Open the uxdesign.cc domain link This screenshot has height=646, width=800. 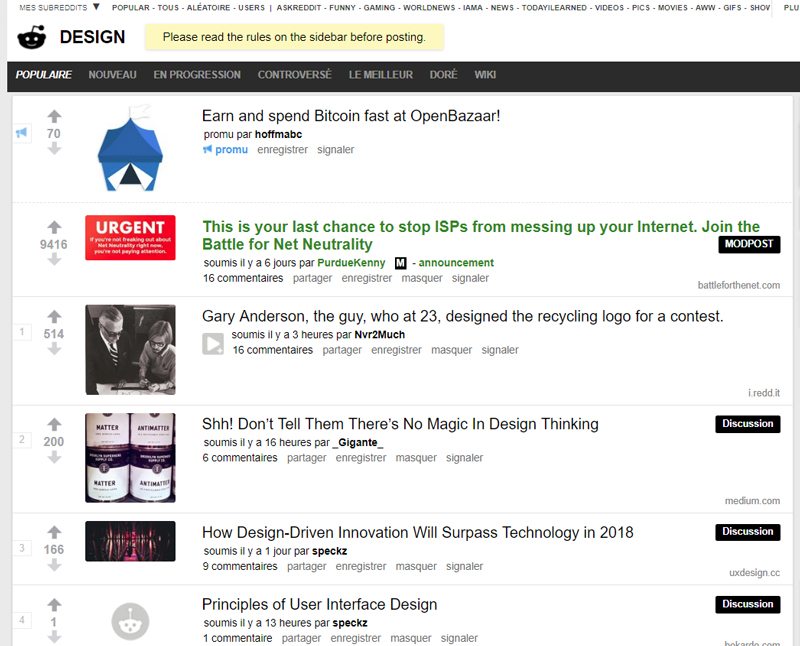coord(754,573)
